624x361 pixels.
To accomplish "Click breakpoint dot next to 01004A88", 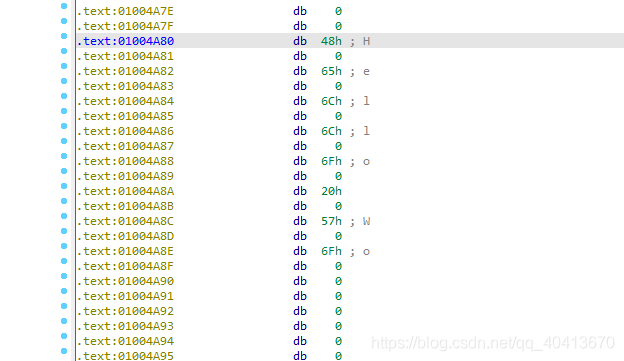I will pos(64,156).
